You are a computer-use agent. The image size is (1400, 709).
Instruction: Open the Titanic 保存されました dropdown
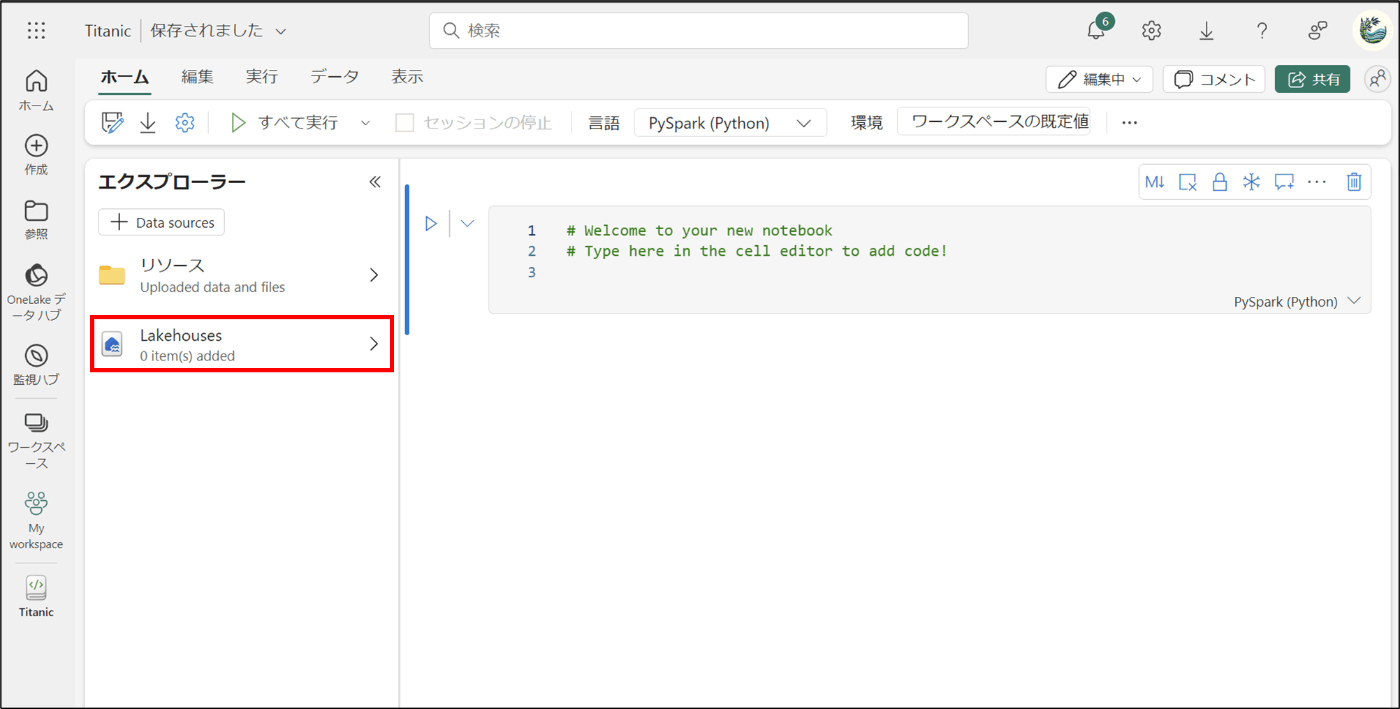click(x=280, y=31)
